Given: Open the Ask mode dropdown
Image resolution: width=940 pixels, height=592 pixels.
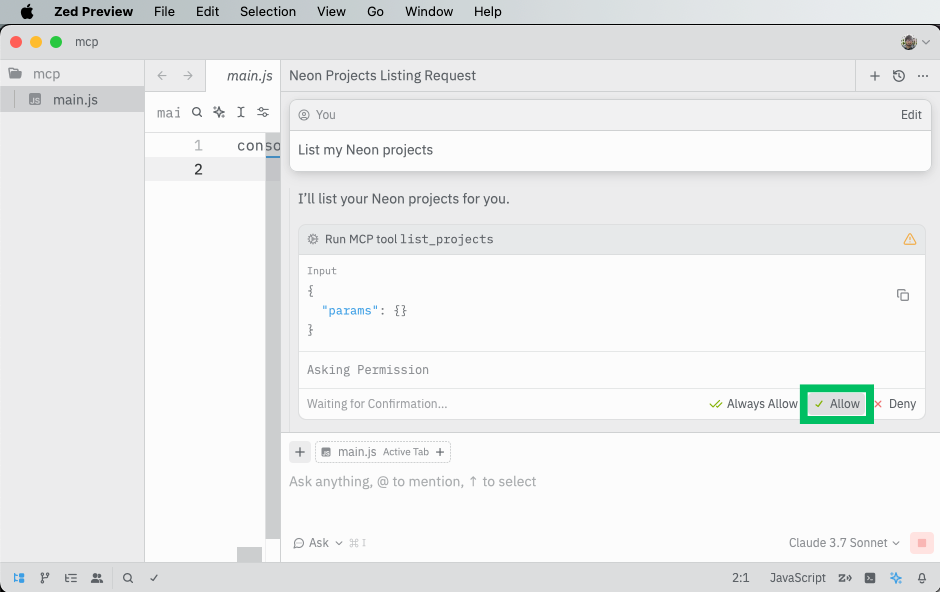Looking at the screenshot, I should tap(317, 542).
